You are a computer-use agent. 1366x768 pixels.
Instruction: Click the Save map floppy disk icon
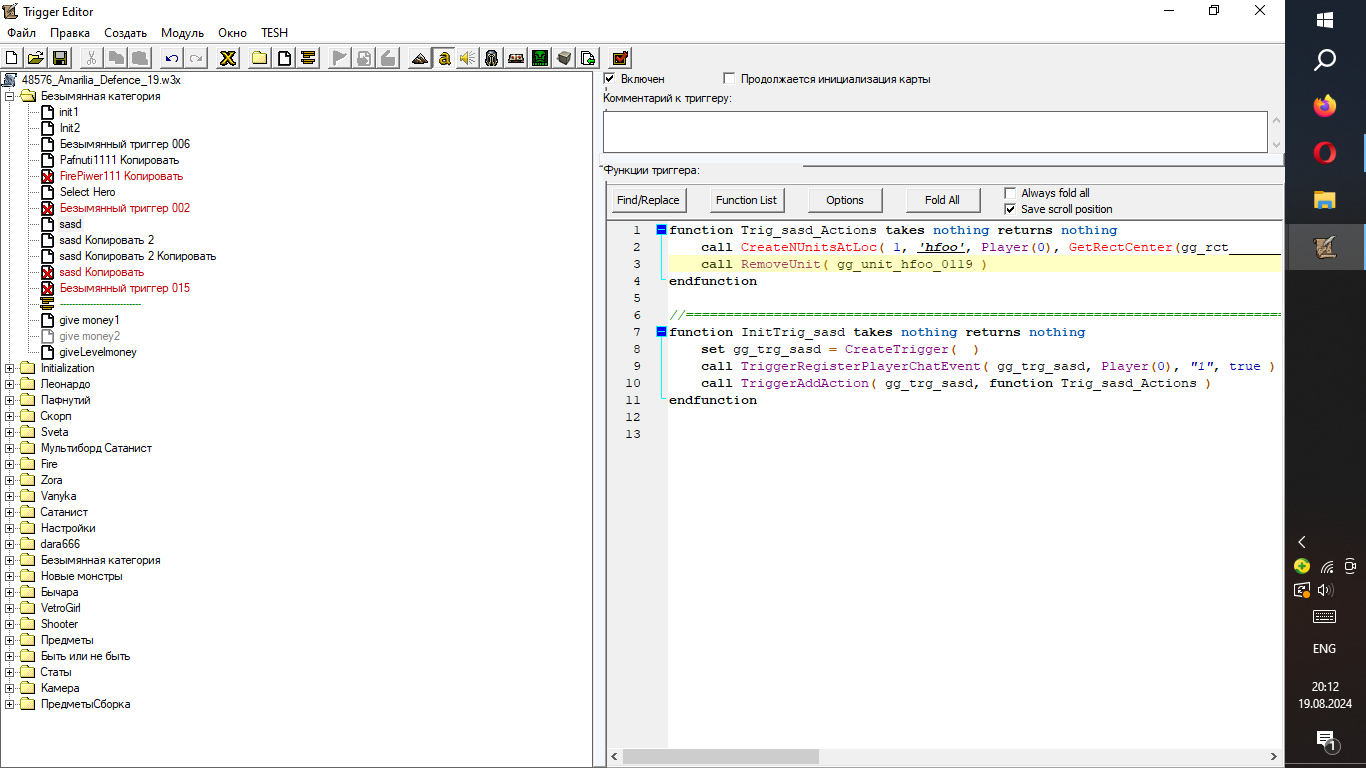click(x=60, y=58)
